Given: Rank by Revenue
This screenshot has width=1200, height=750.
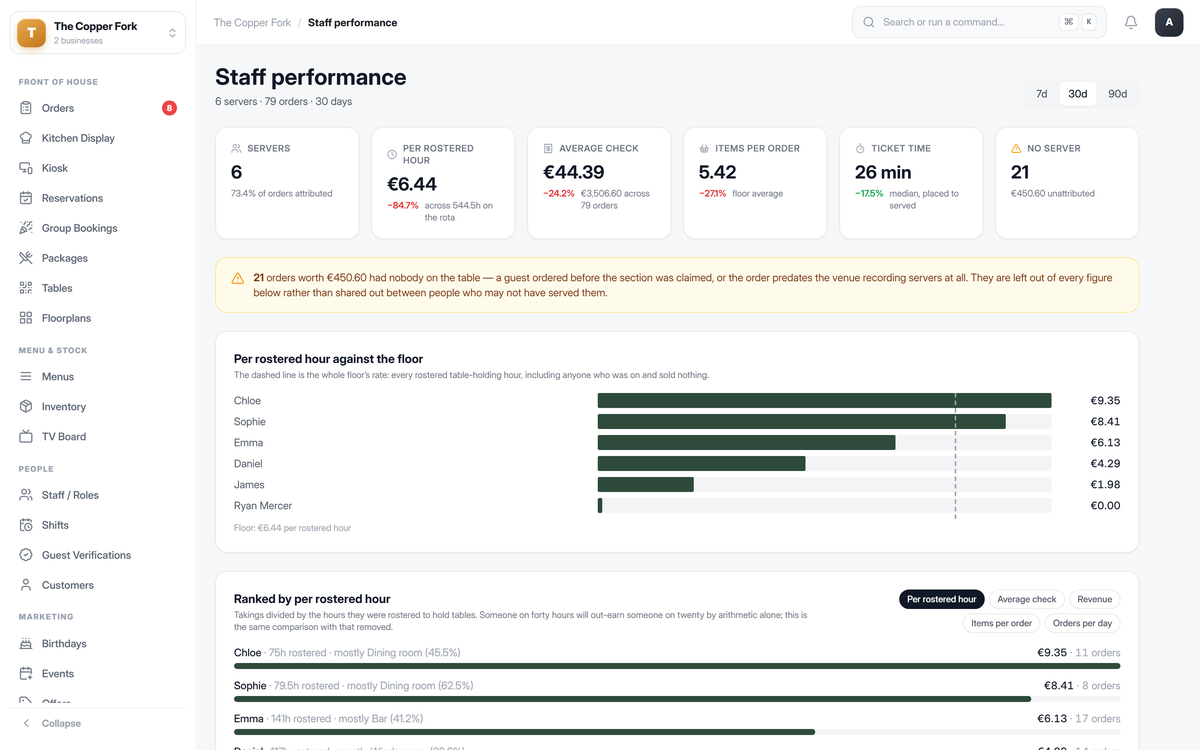Looking at the screenshot, I should [x=1094, y=599].
